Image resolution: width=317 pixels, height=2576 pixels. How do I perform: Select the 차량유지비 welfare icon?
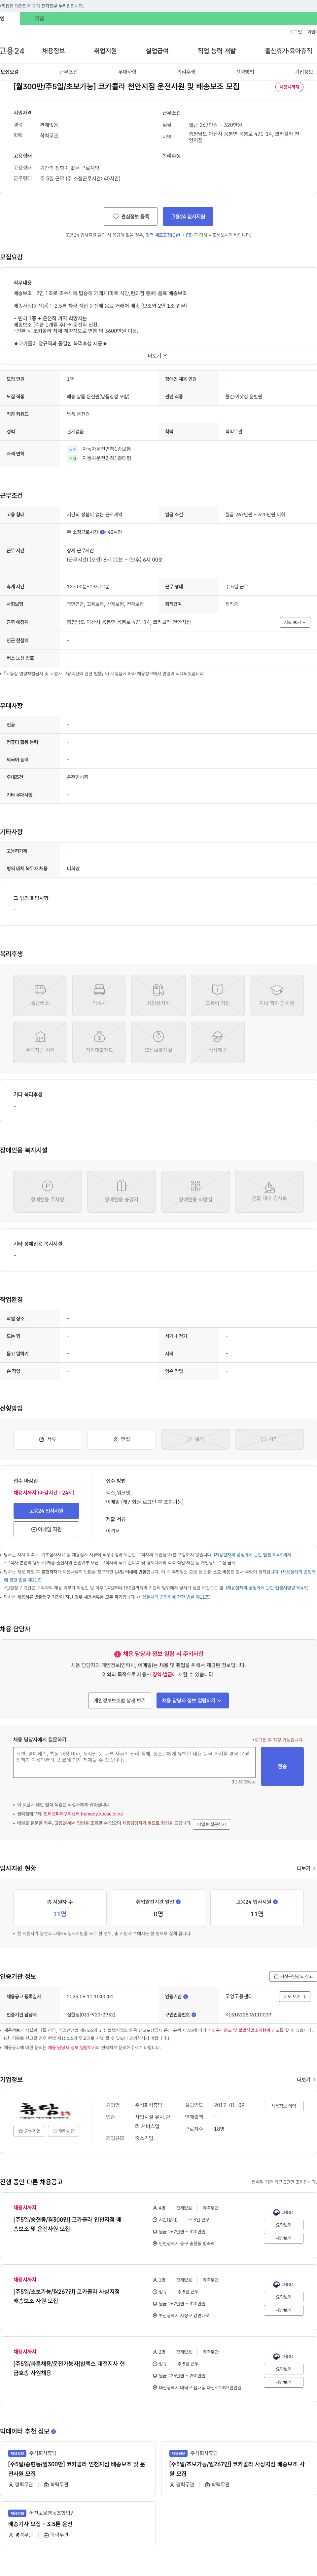click(158, 995)
